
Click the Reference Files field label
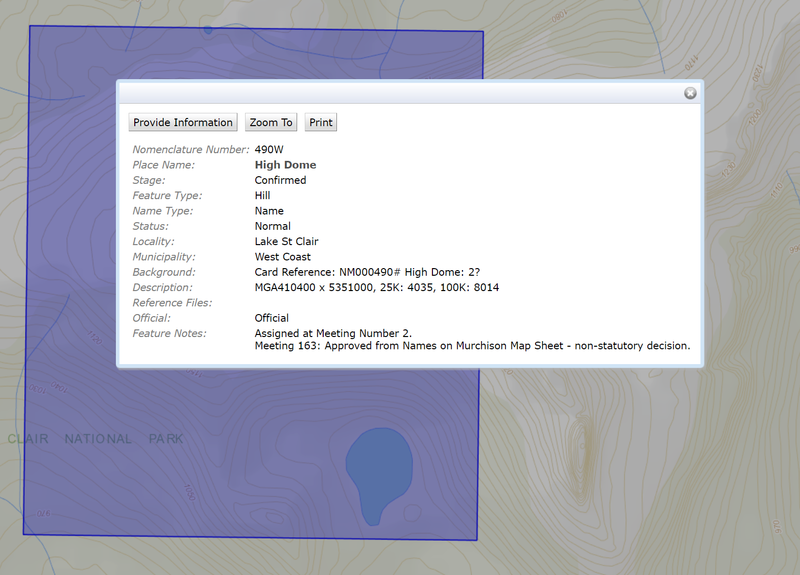(x=172, y=303)
